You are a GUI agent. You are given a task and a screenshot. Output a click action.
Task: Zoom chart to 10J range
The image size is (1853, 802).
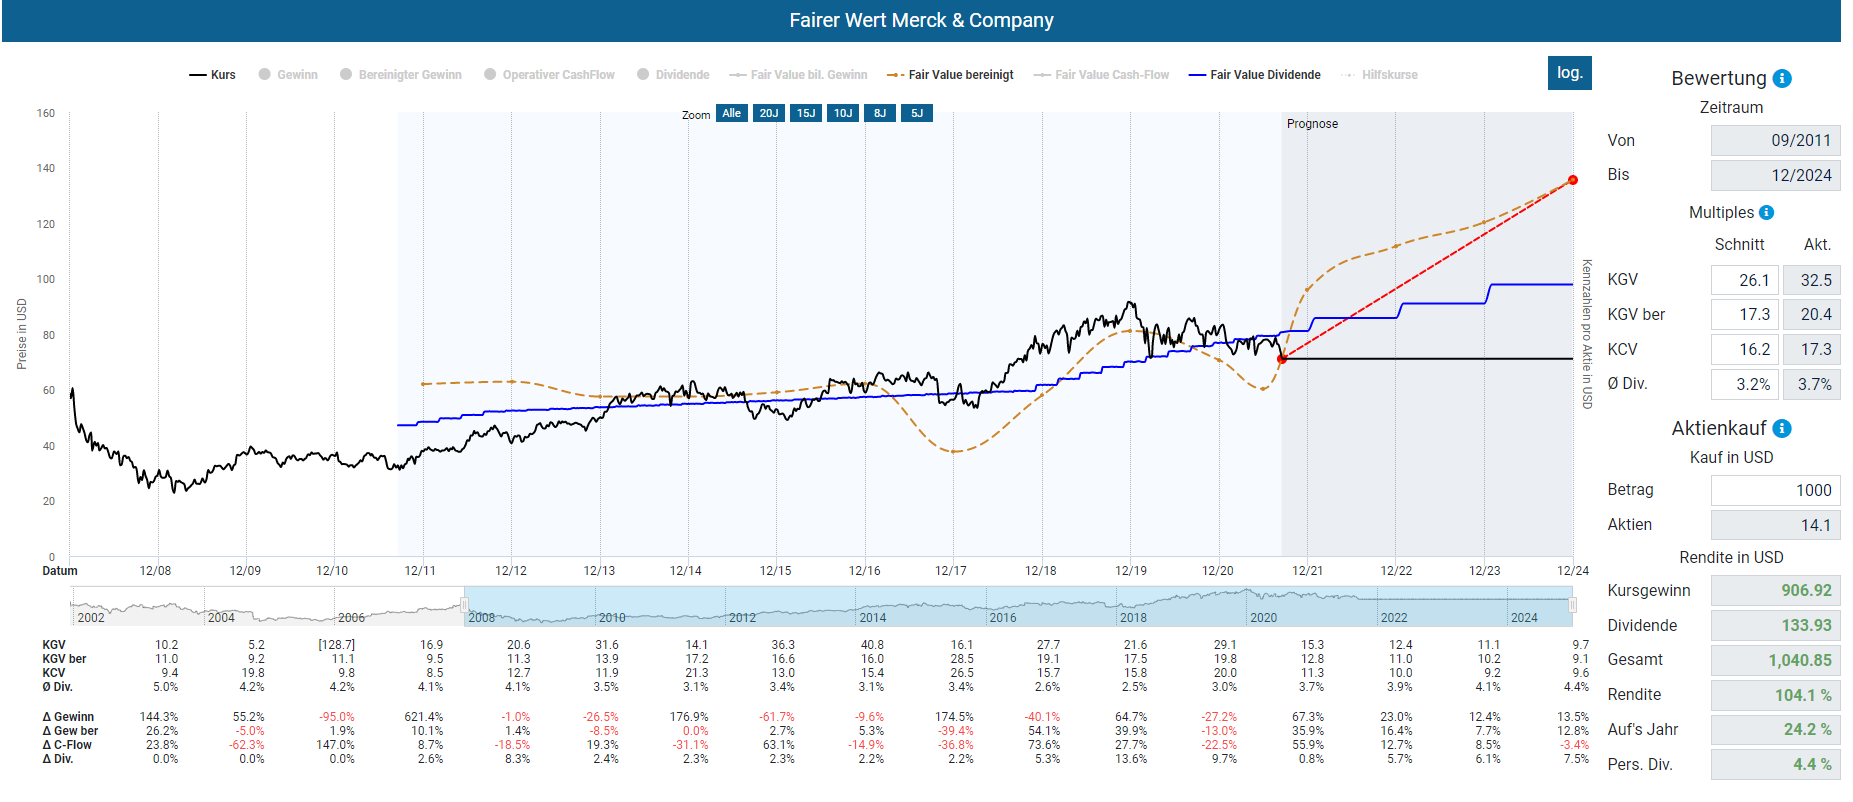point(843,113)
